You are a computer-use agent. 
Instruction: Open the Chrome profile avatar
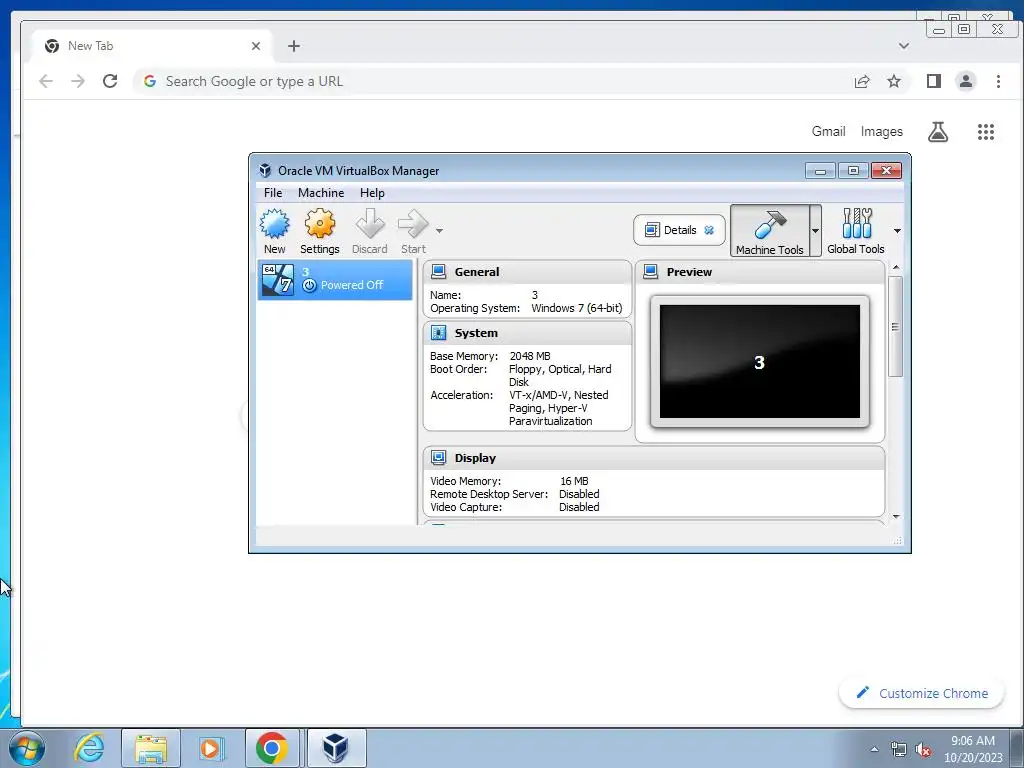[x=966, y=81]
